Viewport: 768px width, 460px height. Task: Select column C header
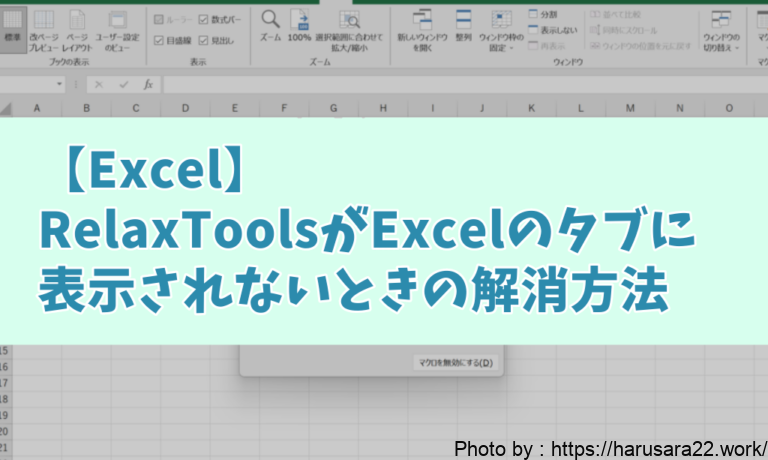pos(136,108)
